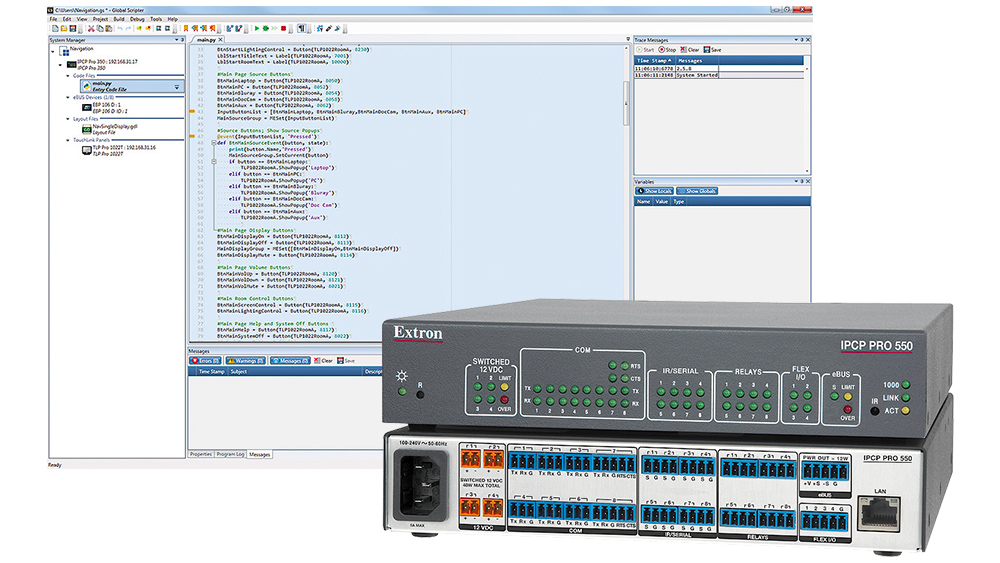
Task: Click Save in the Messages panel
Action: [346, 360]
